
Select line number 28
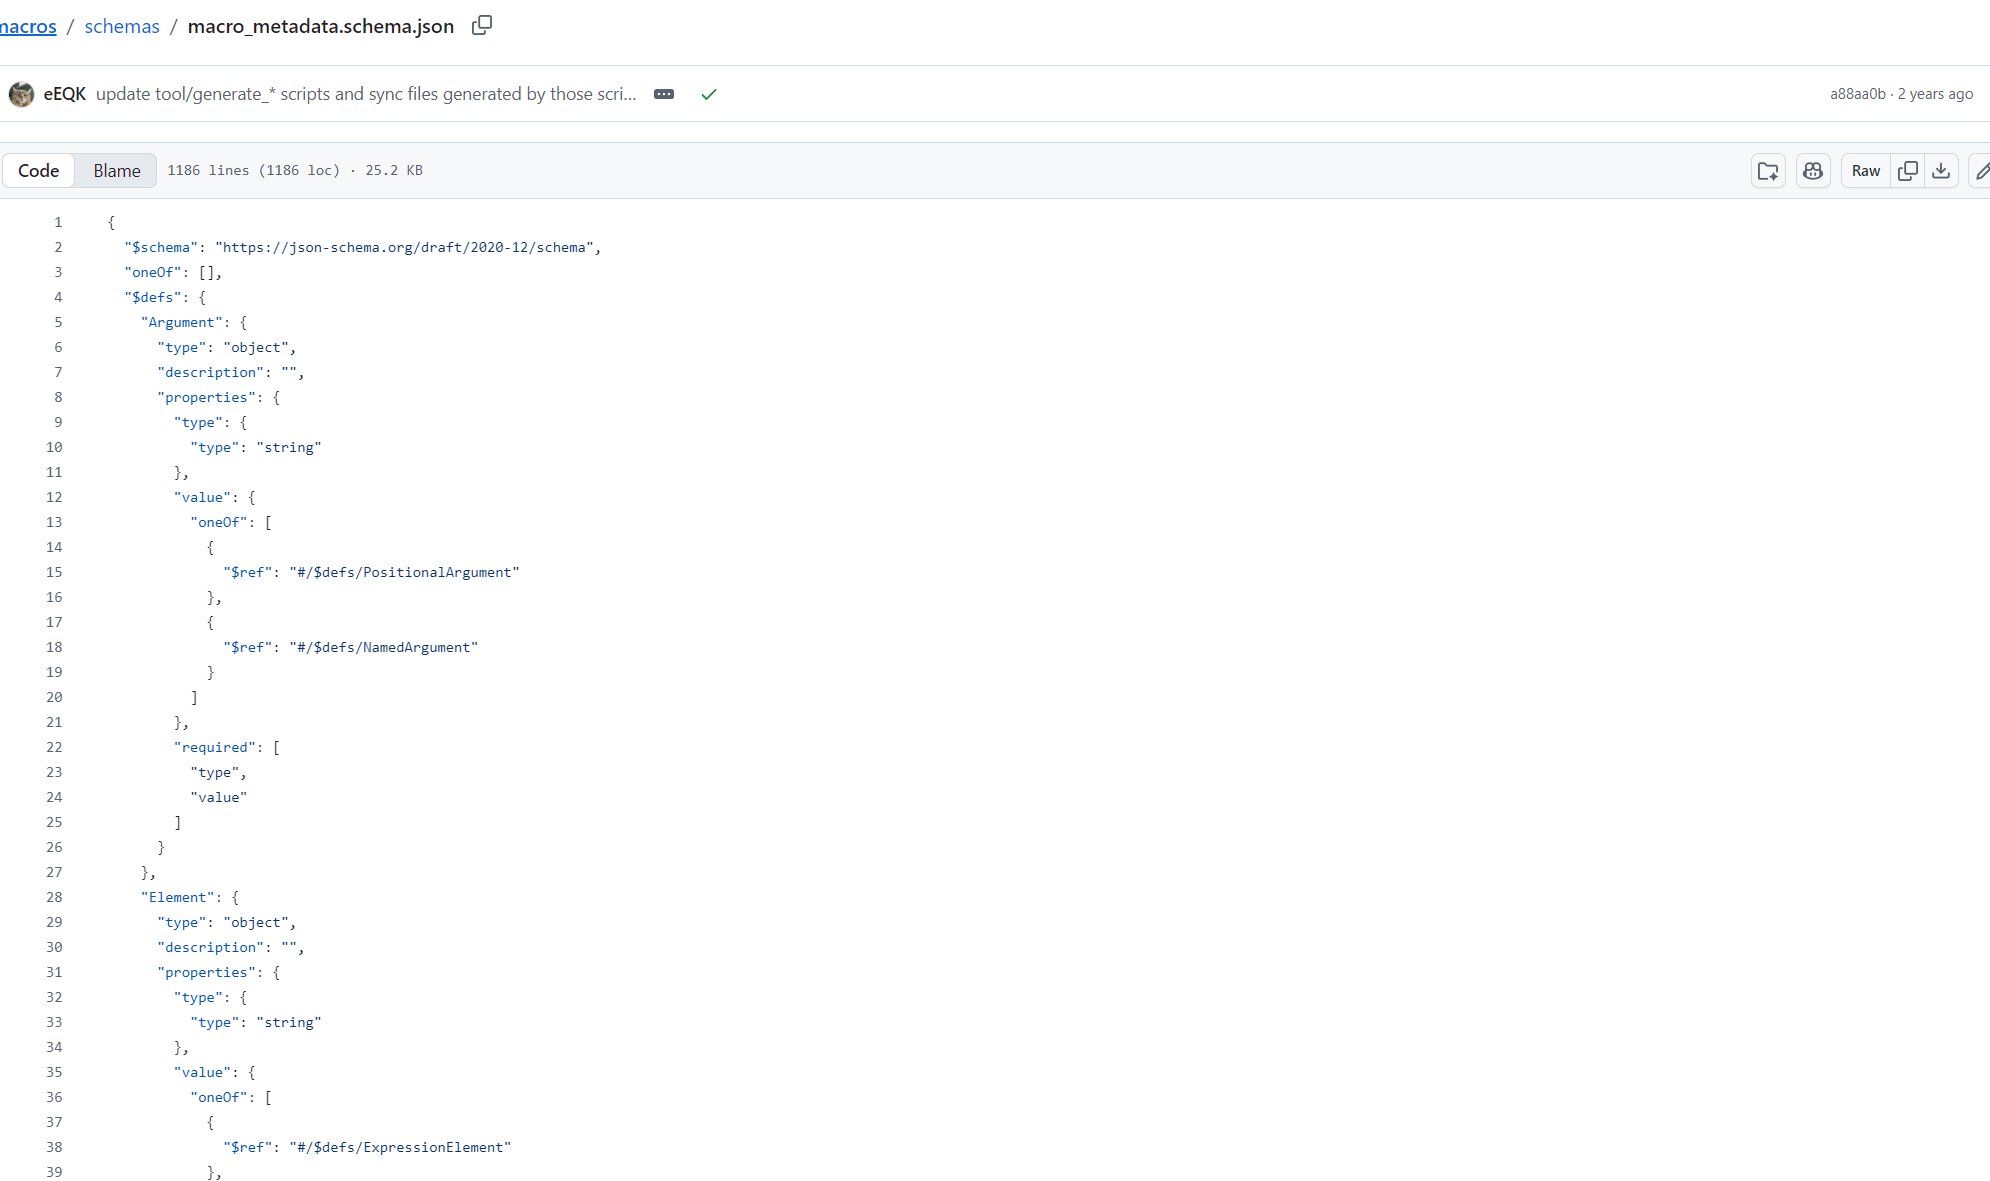coord(54,897)
